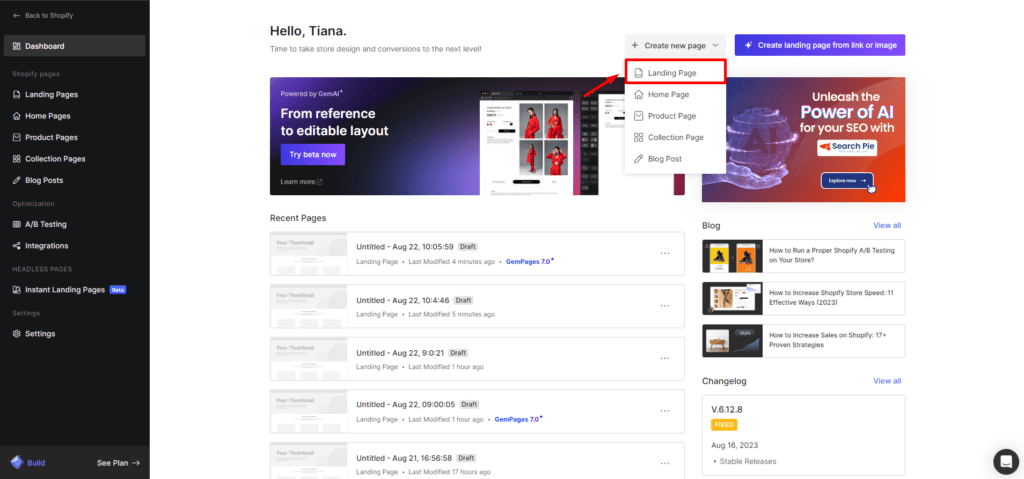The height and width of the screenshot is (479, 1024).
Task: Click GemPages 7.0 tag on 10:05:59 page
Action: point(530,261)
